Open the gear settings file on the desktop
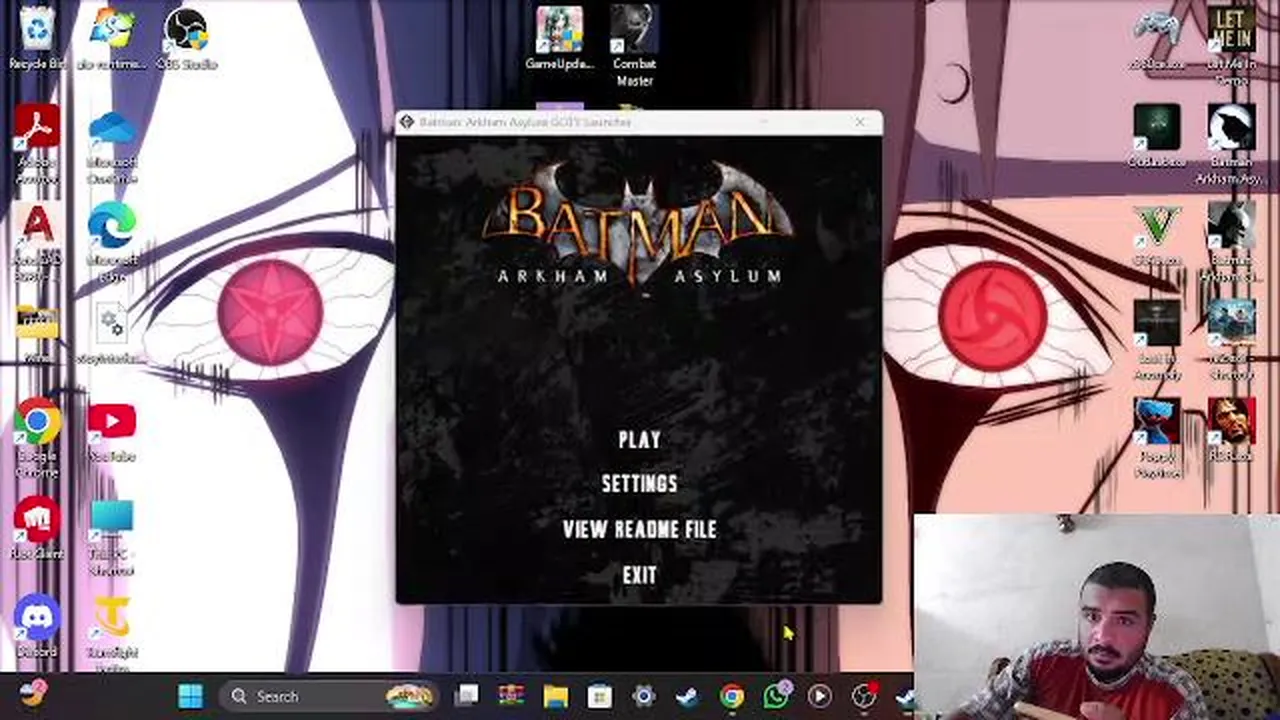Screen dimensions: 1280x720 [x=112, y=333]
